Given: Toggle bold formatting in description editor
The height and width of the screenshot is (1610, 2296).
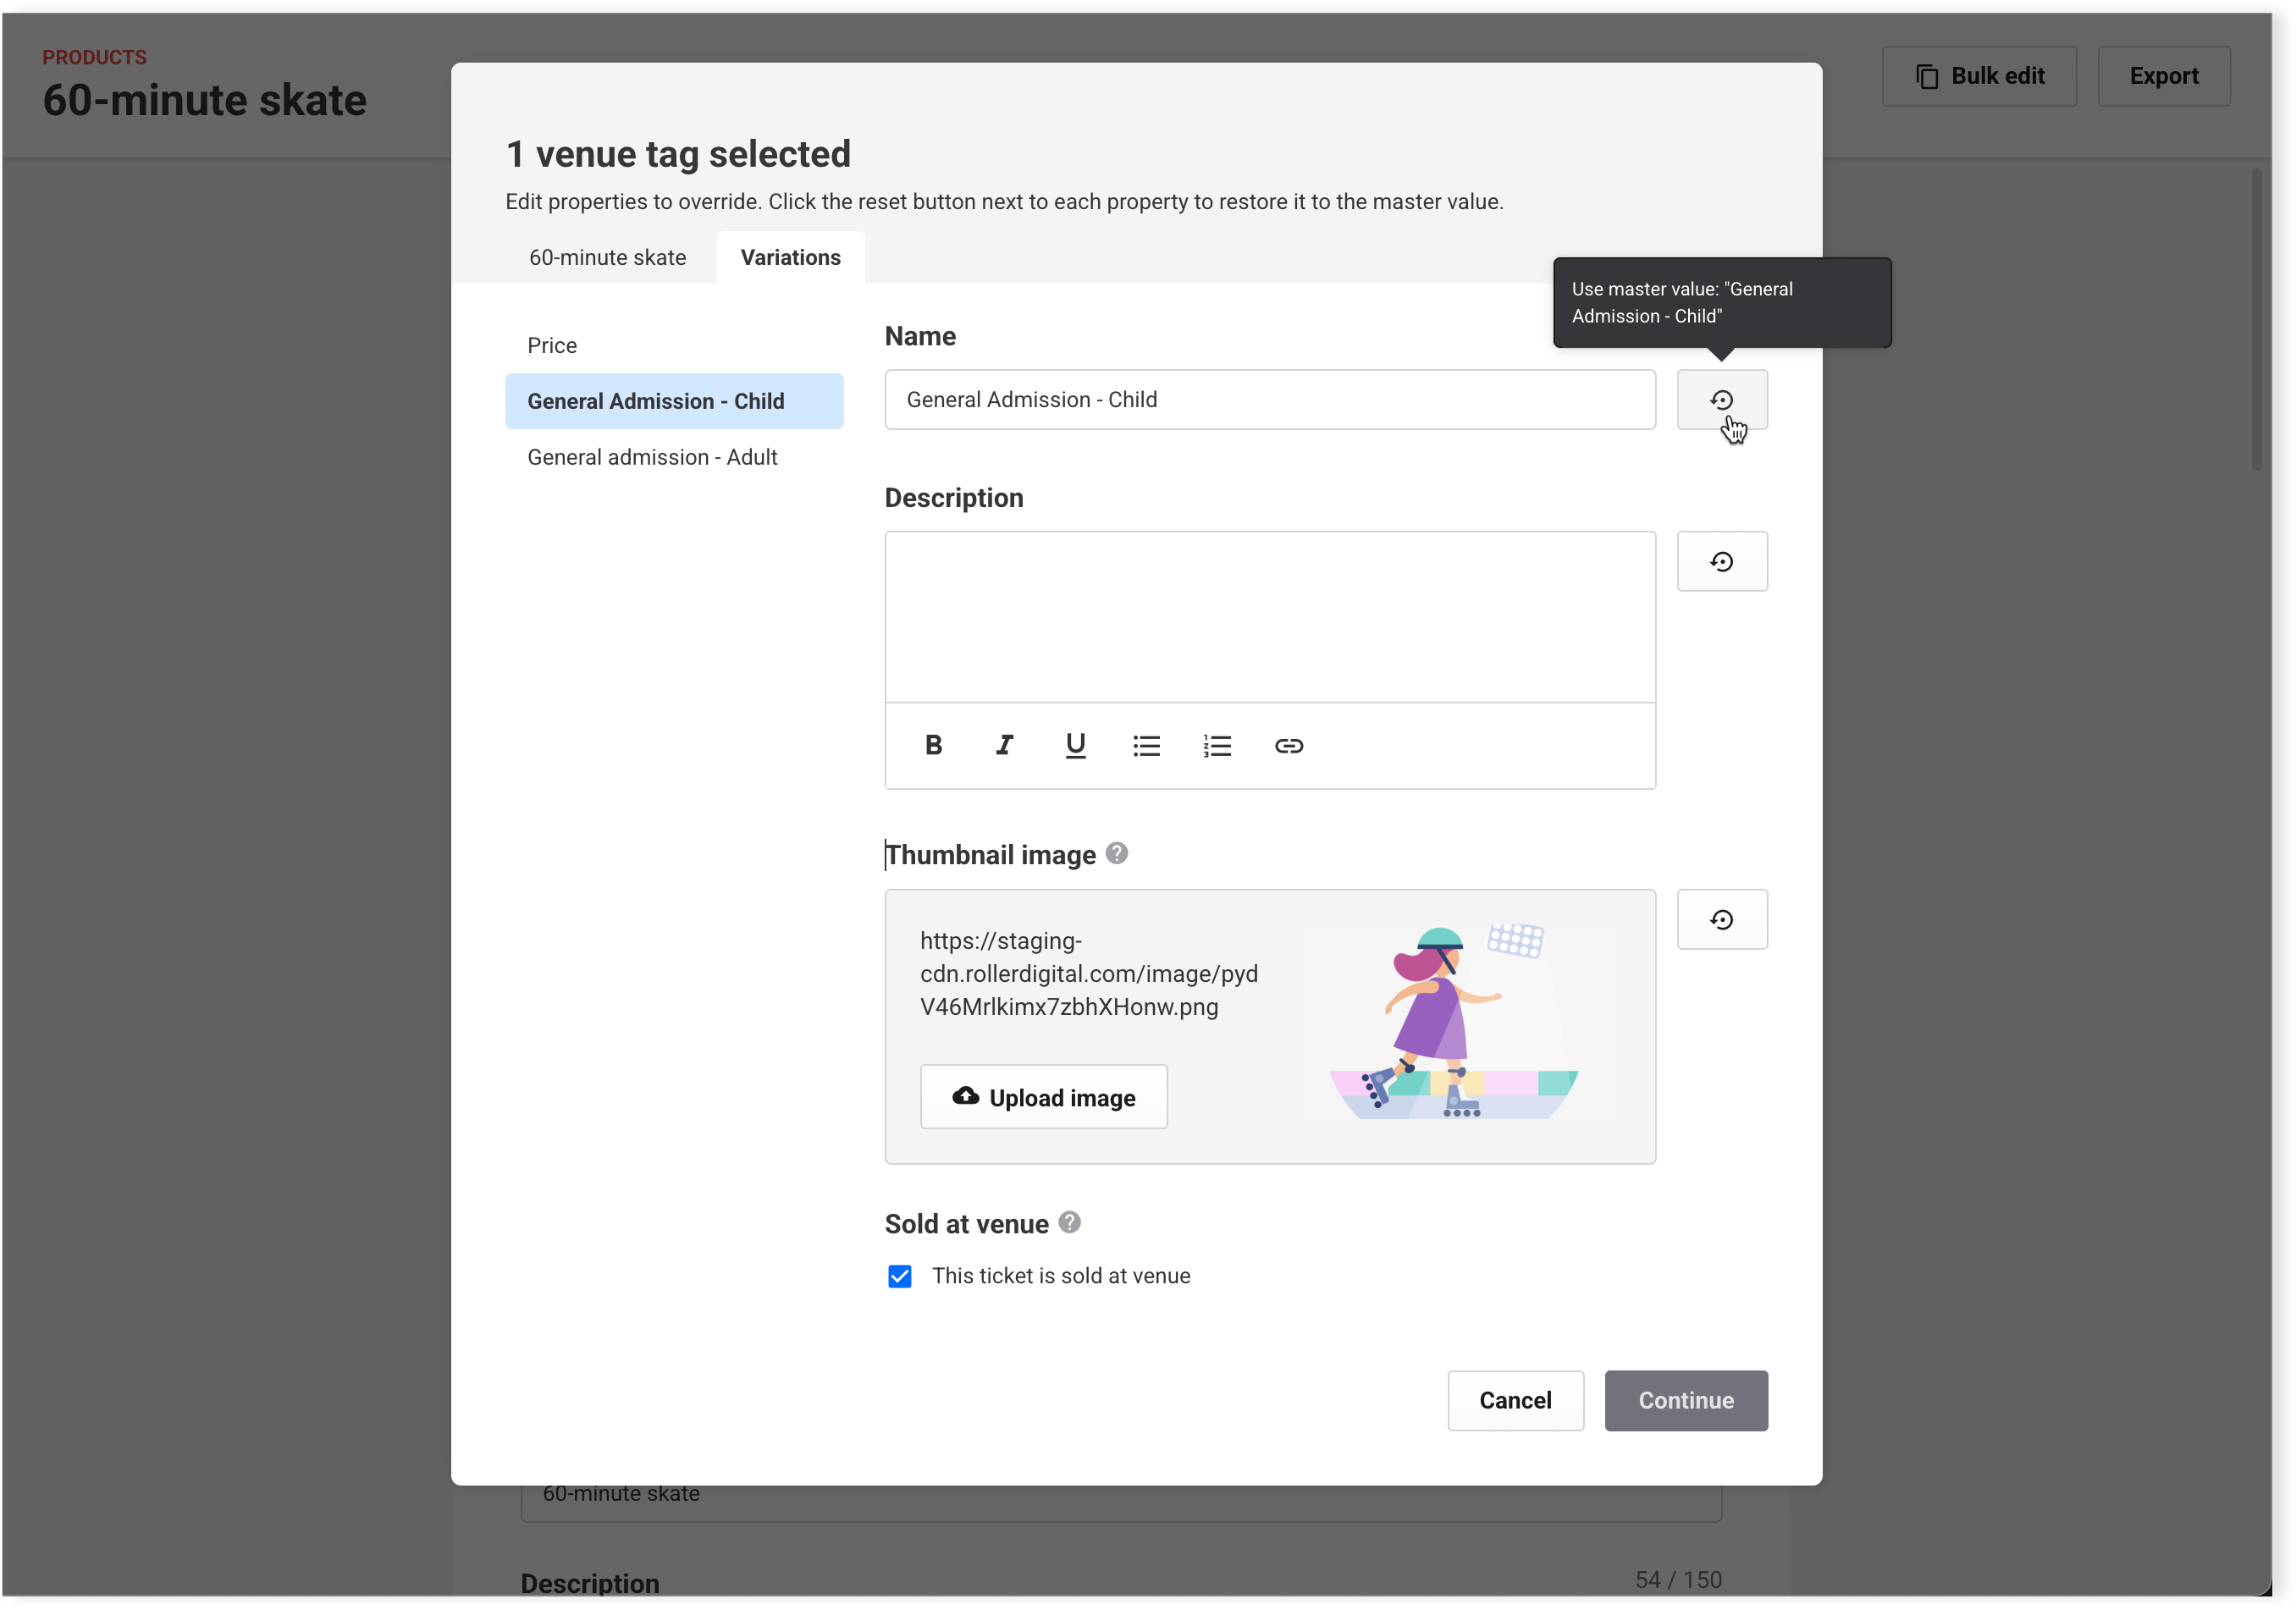Looking at the screenshot, I should click(x=933, y=746).
